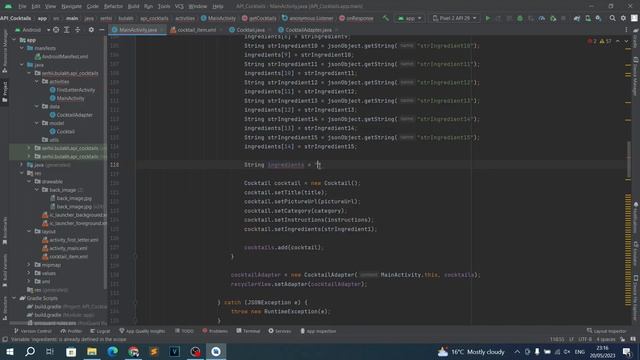Collapse the activities package
The height and width of the screenshot is (360, 640).
tap(37, 82)
